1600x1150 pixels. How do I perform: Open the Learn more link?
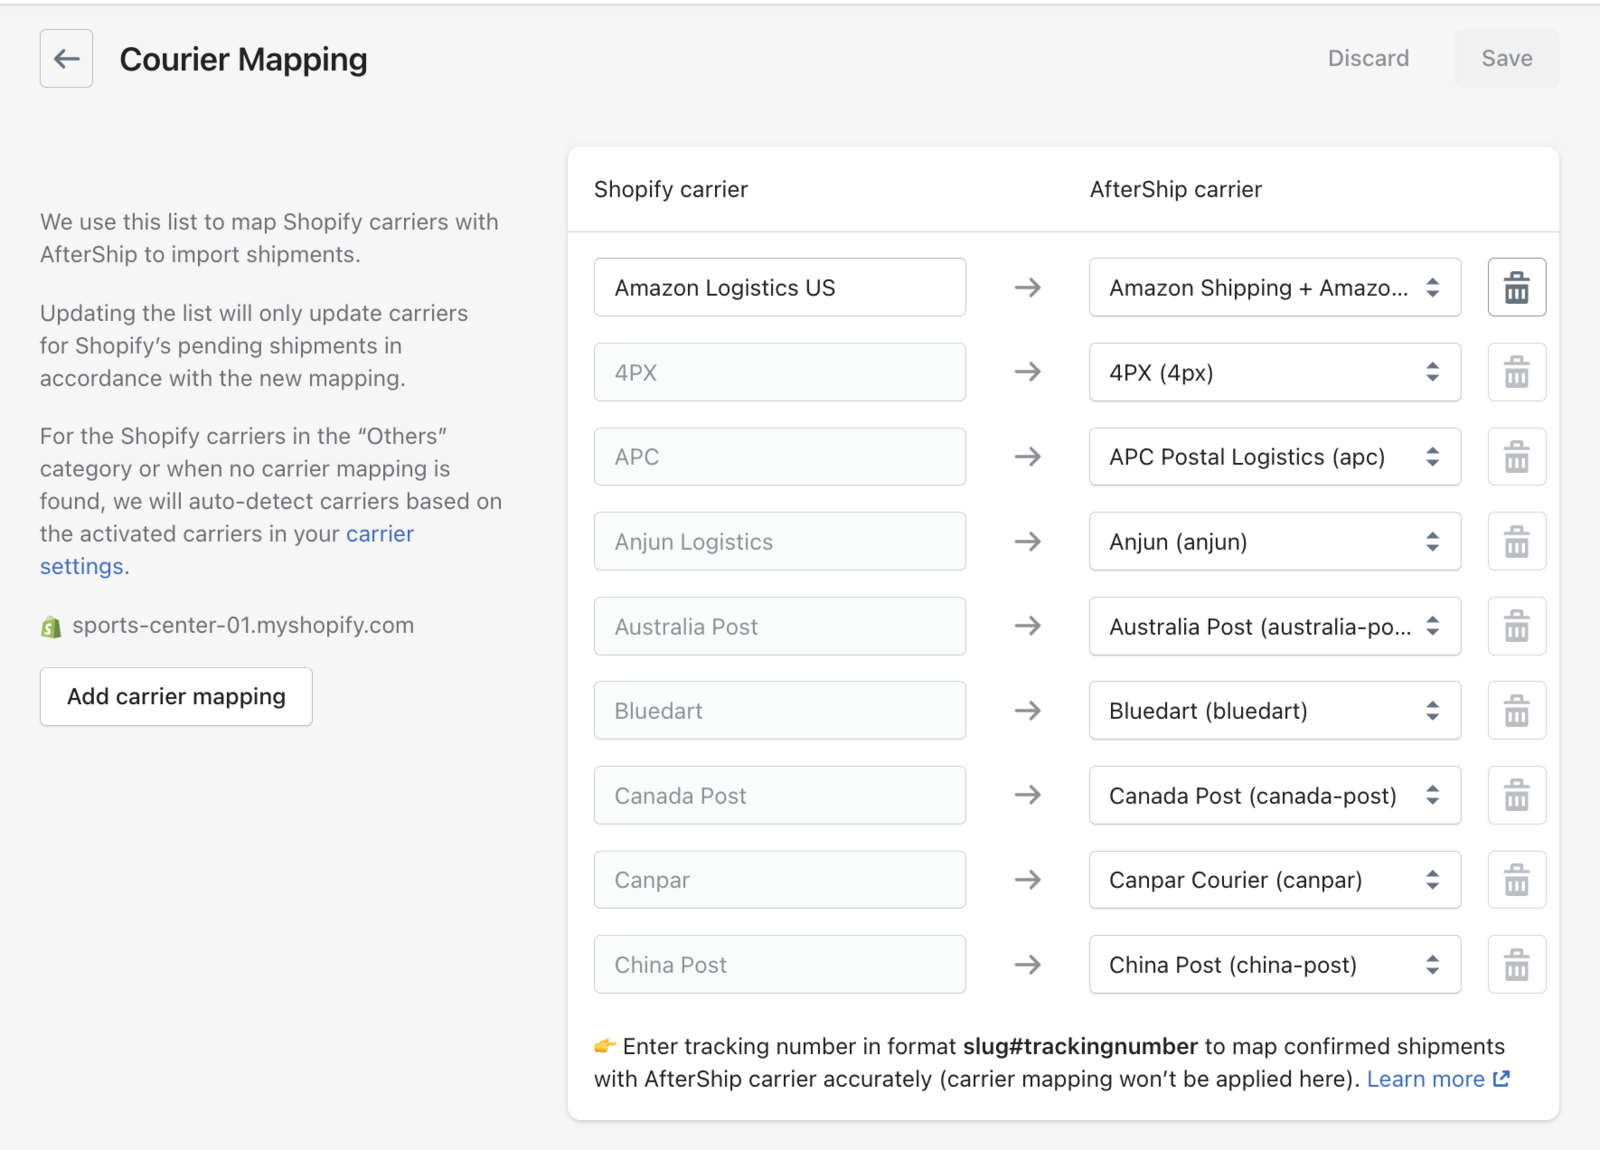[1438, 1079]
